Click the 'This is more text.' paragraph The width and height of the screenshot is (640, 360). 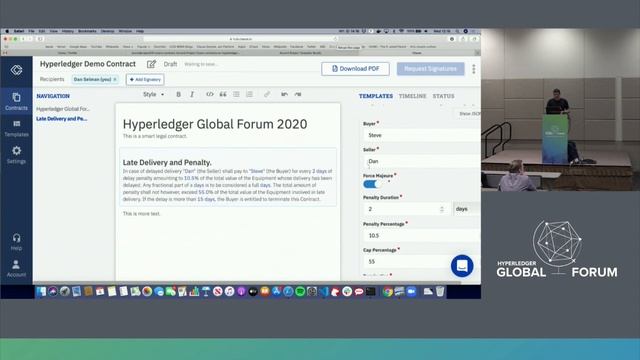point(142,213)
